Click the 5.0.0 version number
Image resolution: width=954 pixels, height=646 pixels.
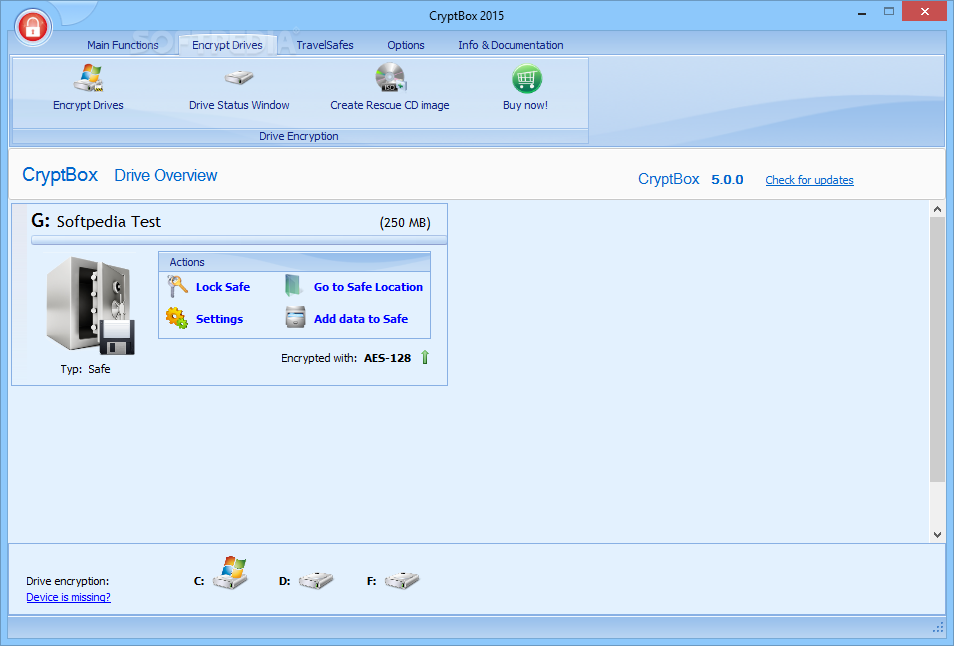point(727,180)
